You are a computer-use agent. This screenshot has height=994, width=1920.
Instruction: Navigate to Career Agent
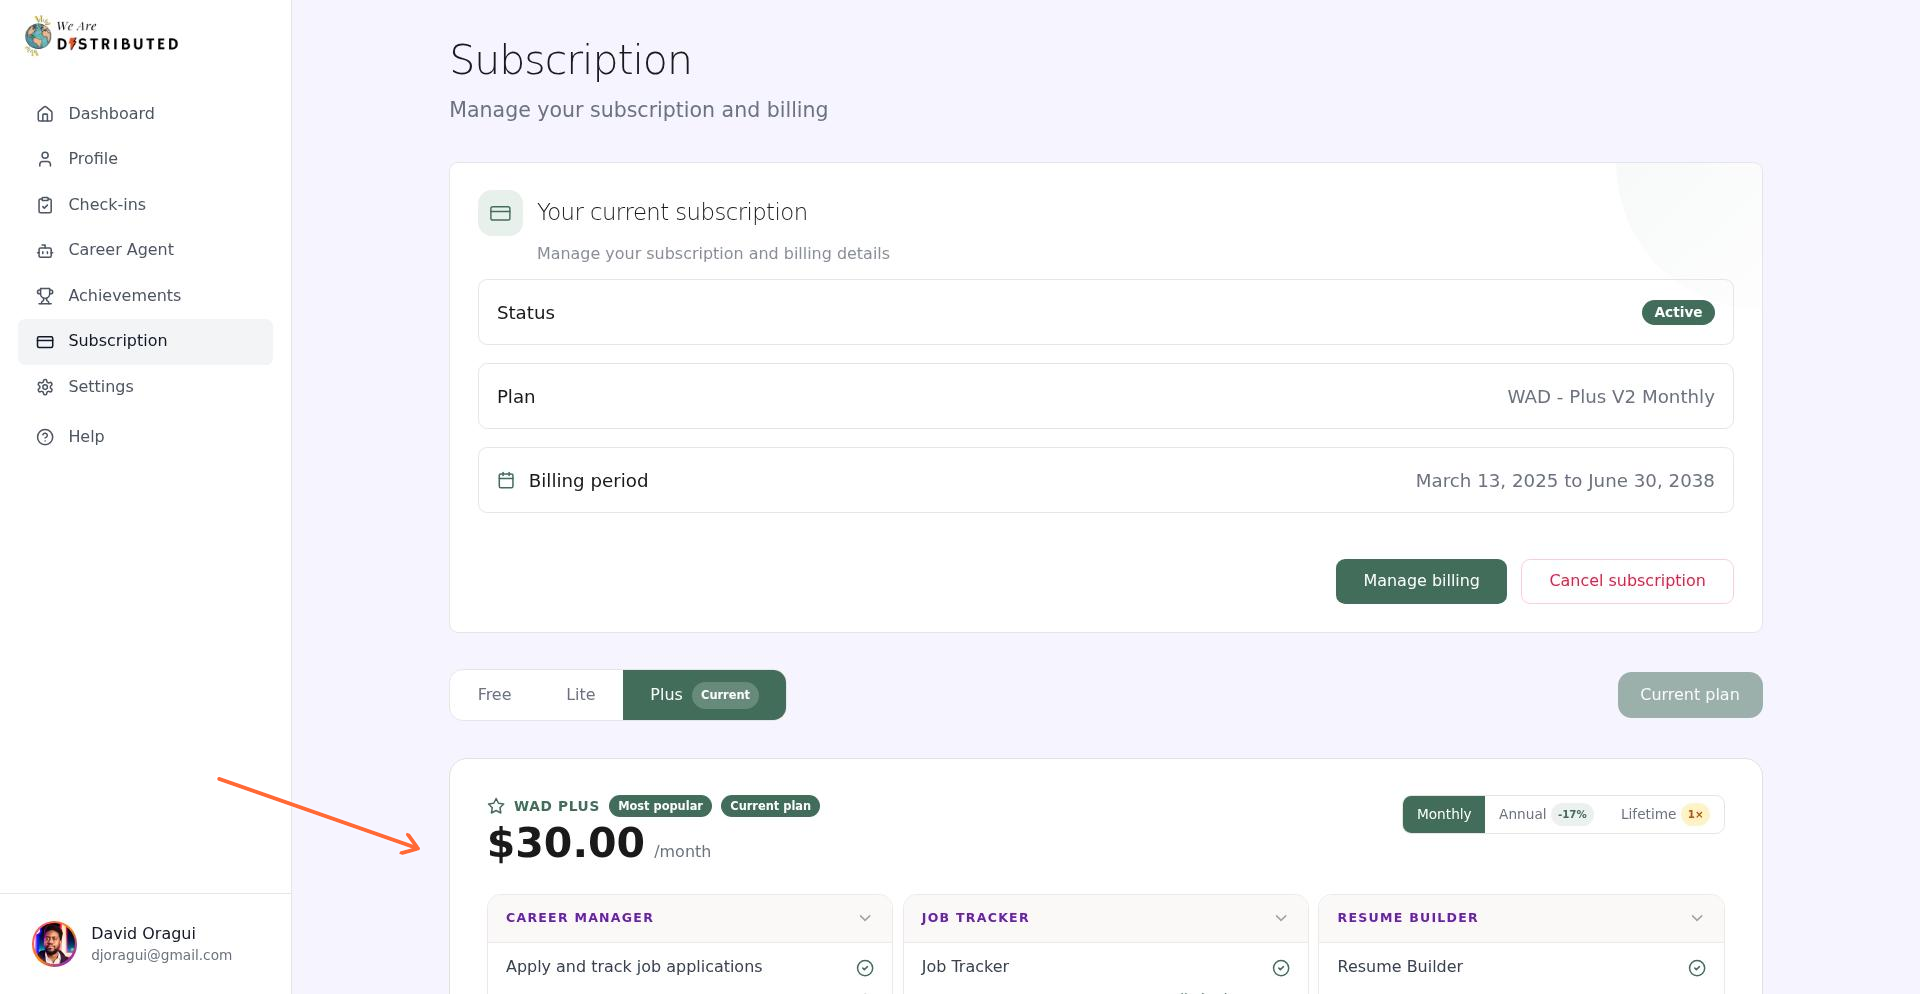(145, 250)
